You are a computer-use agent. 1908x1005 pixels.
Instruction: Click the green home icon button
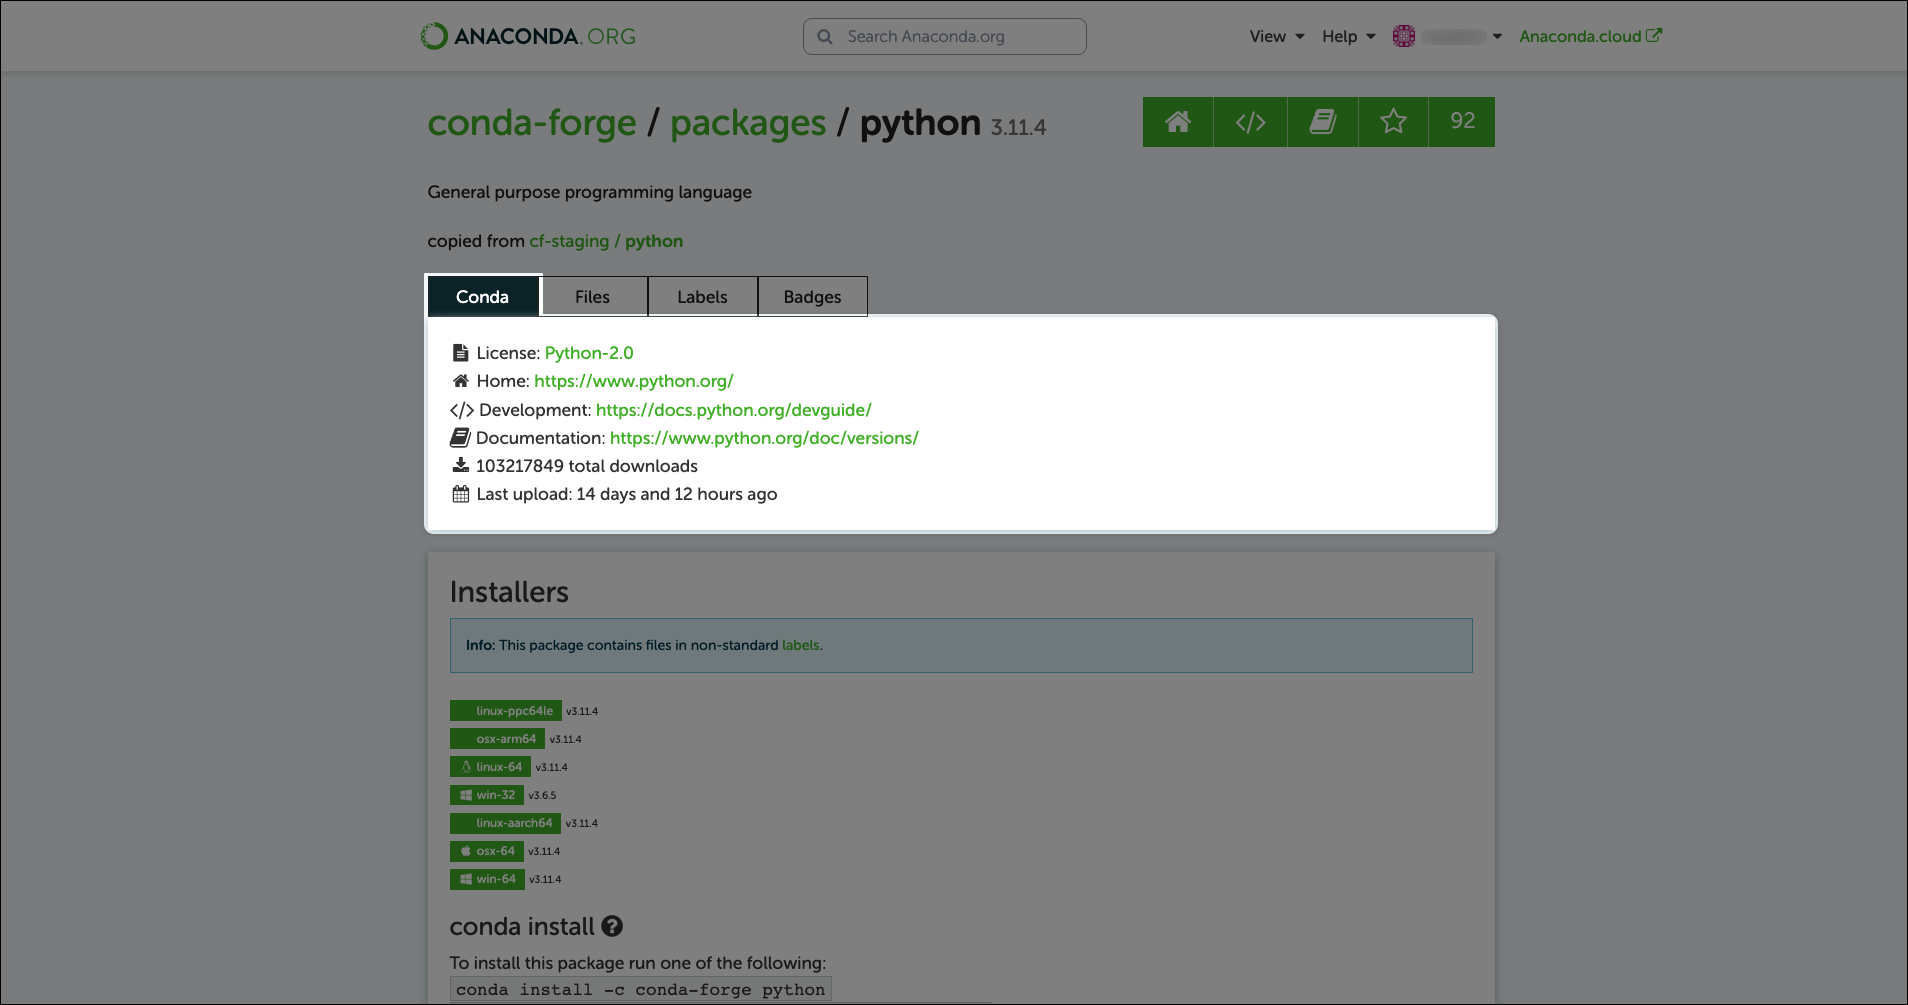coord(1178,122)
